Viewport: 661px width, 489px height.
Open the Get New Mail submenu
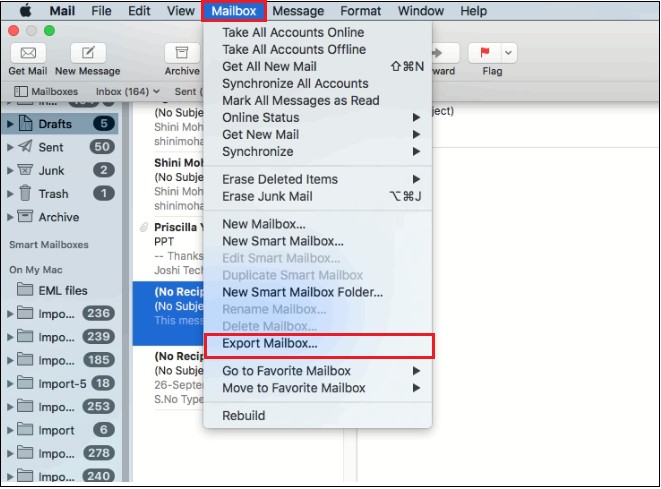317,134
